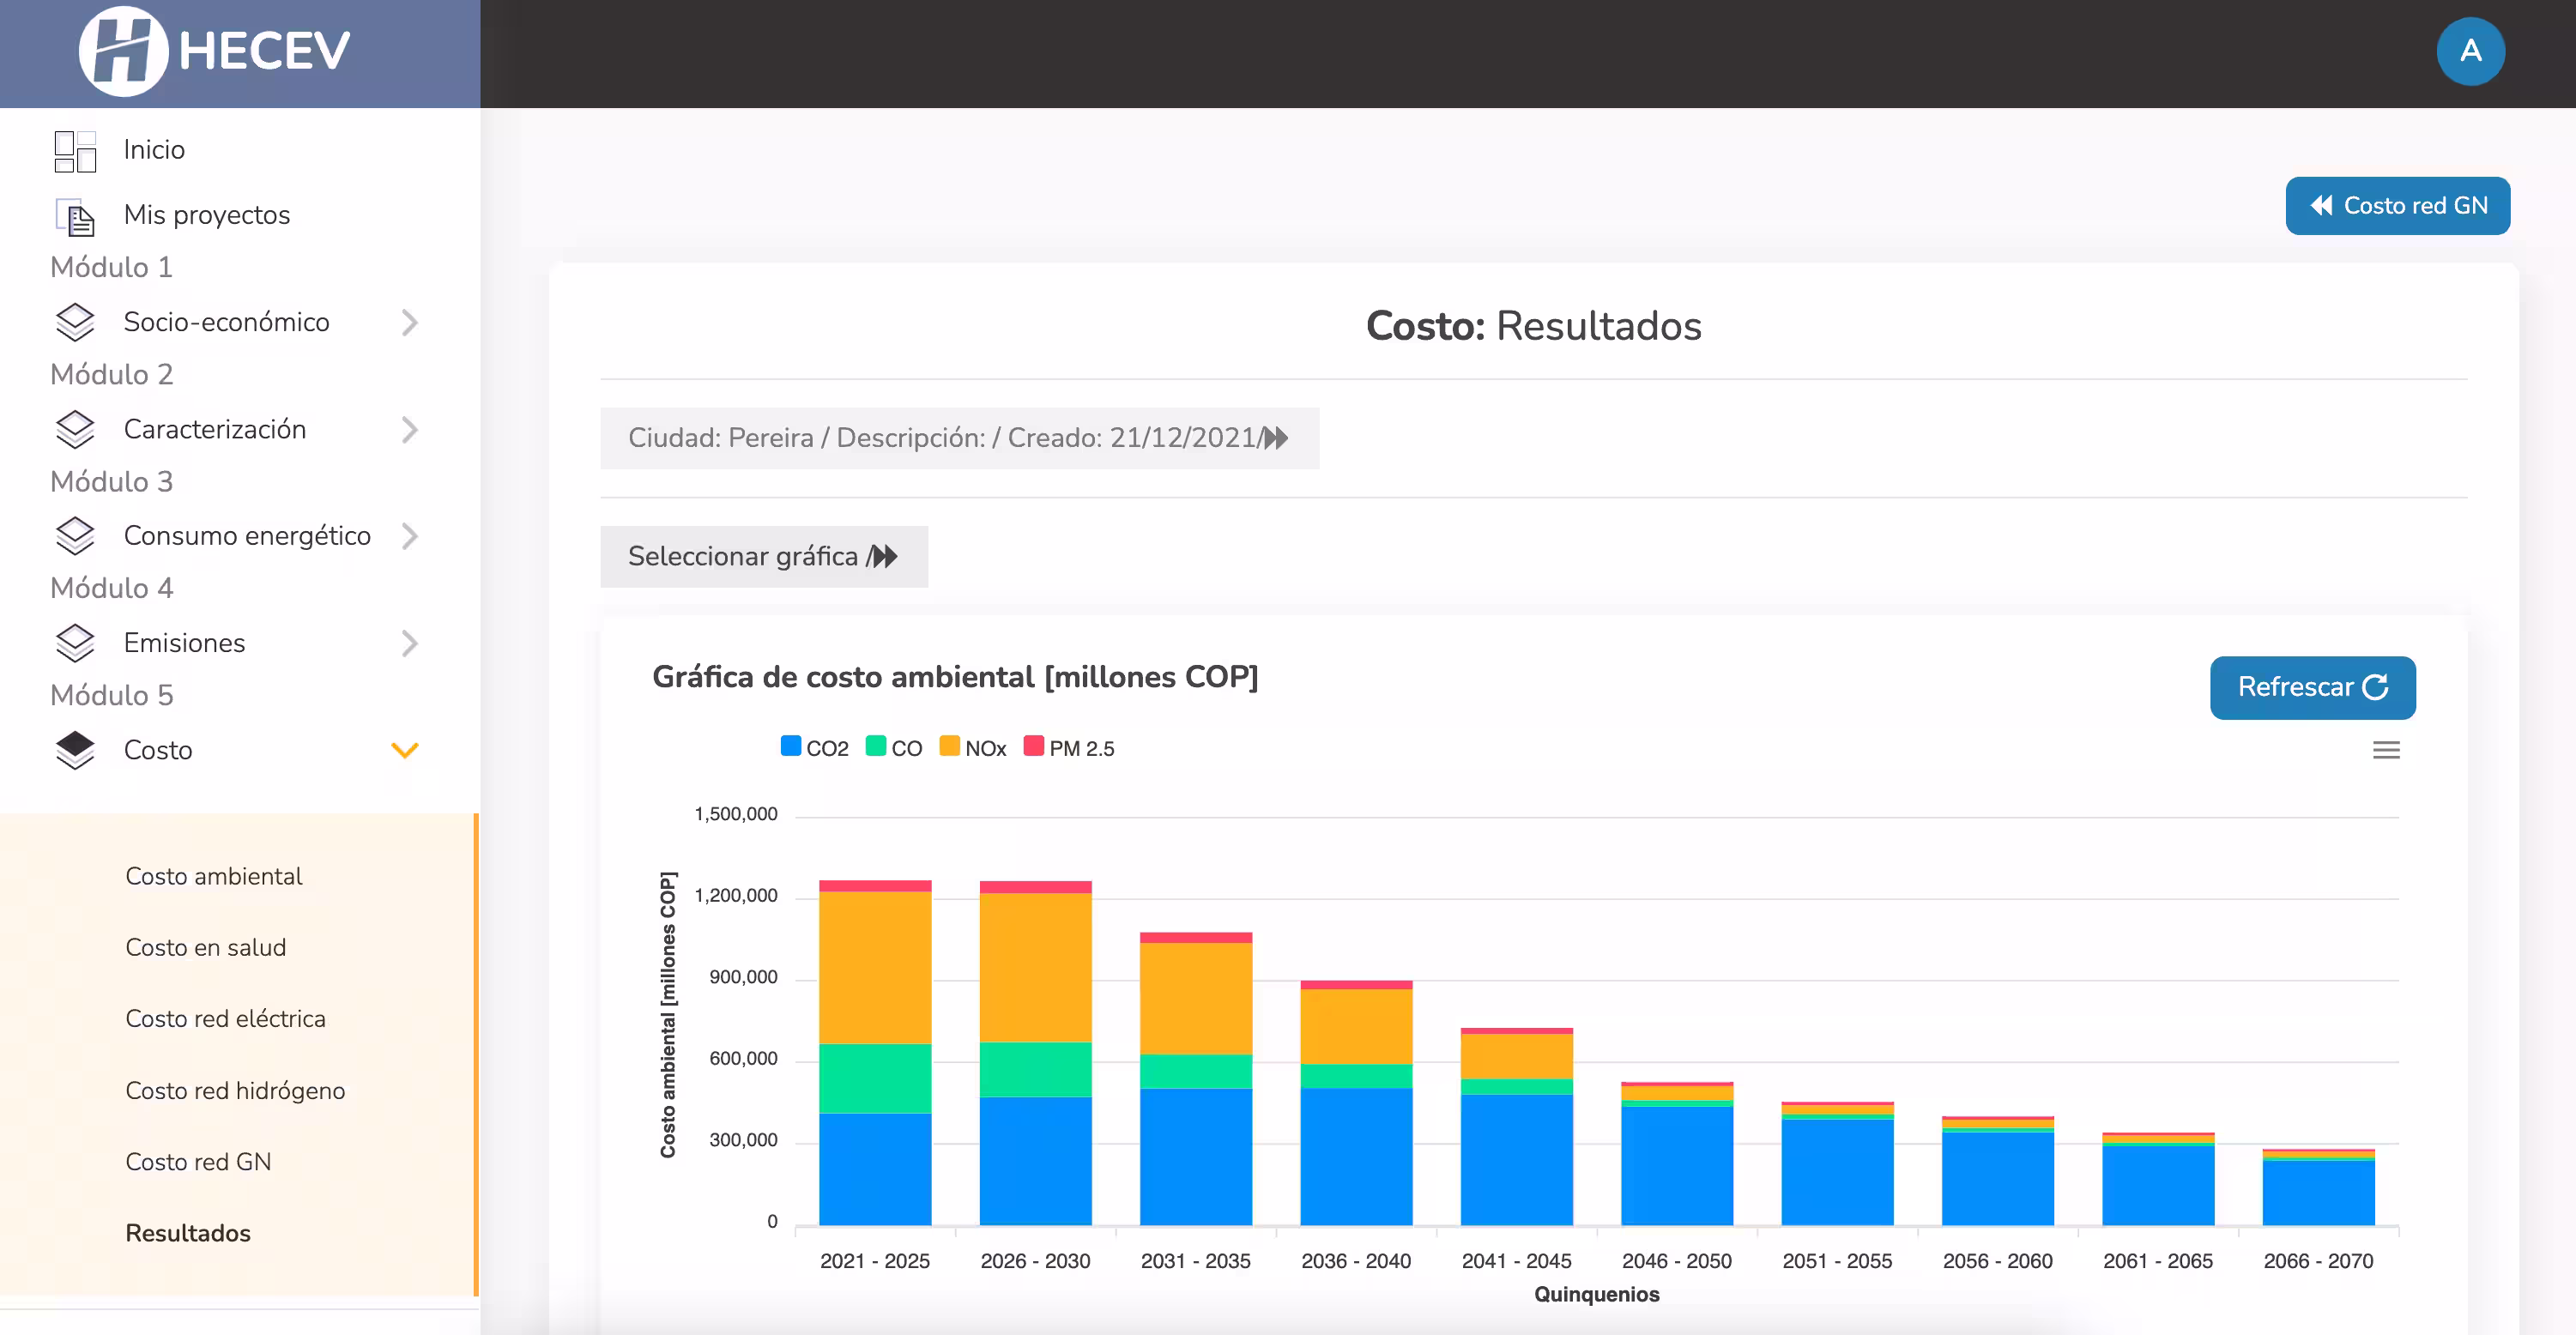Click the Seleccionar gráfica bar
Image resolution: width=2576 pixels, height=1335 pixels.
tap(763, 556)
